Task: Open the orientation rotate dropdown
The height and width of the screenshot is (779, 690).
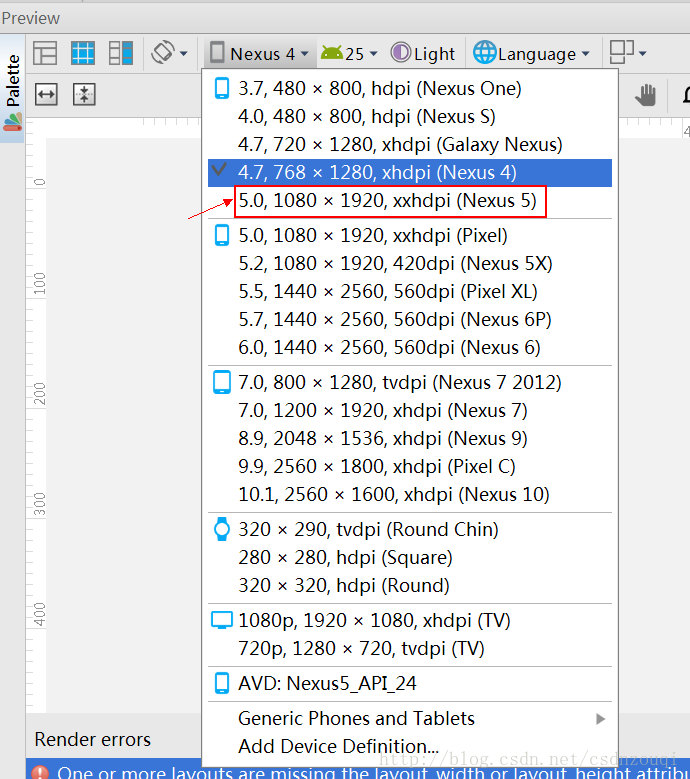Action: point(169,53)
